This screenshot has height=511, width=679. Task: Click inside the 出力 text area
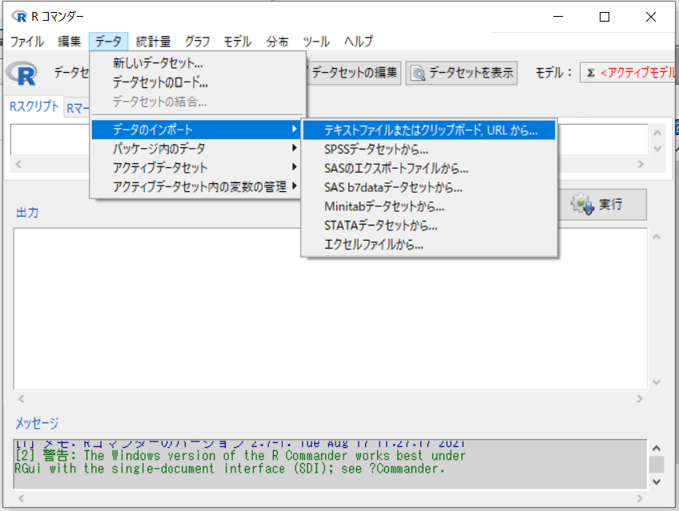[330, 308]
